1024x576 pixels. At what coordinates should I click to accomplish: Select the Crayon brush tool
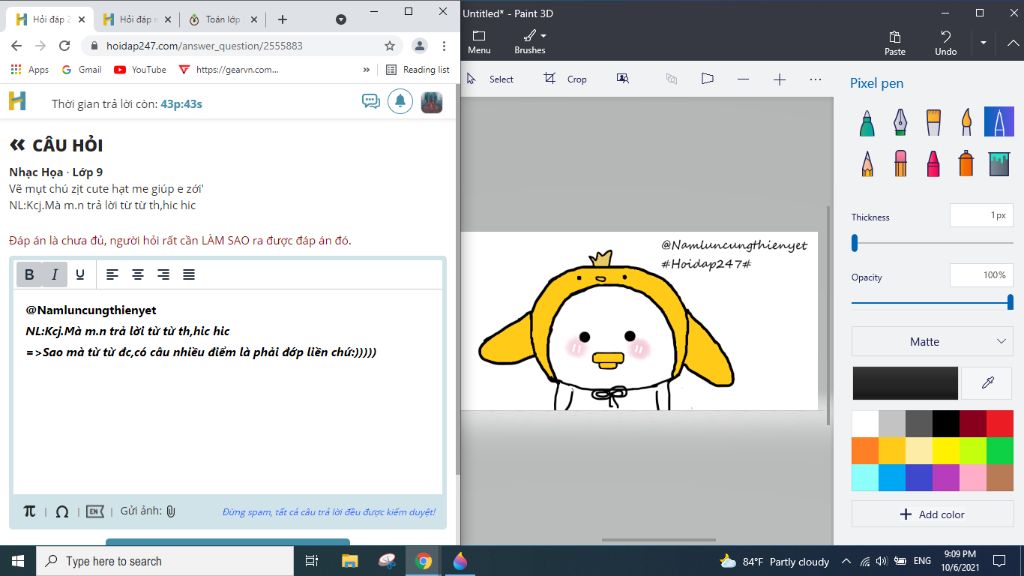click(x=933, y=163)
